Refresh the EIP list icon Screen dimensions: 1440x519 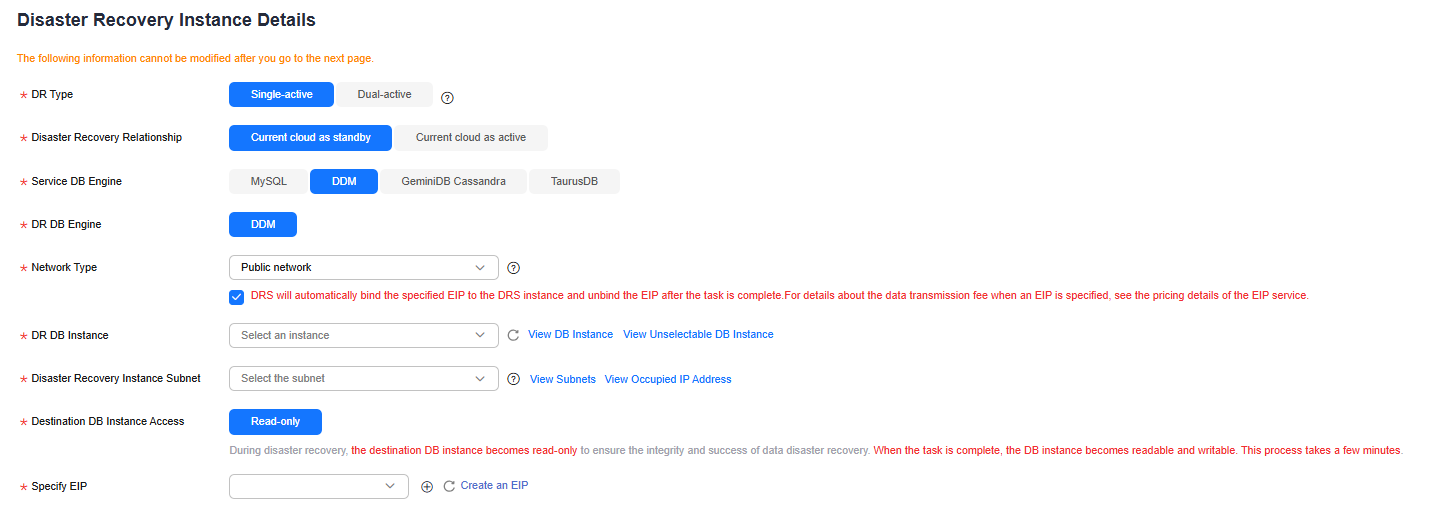[449, 486]
